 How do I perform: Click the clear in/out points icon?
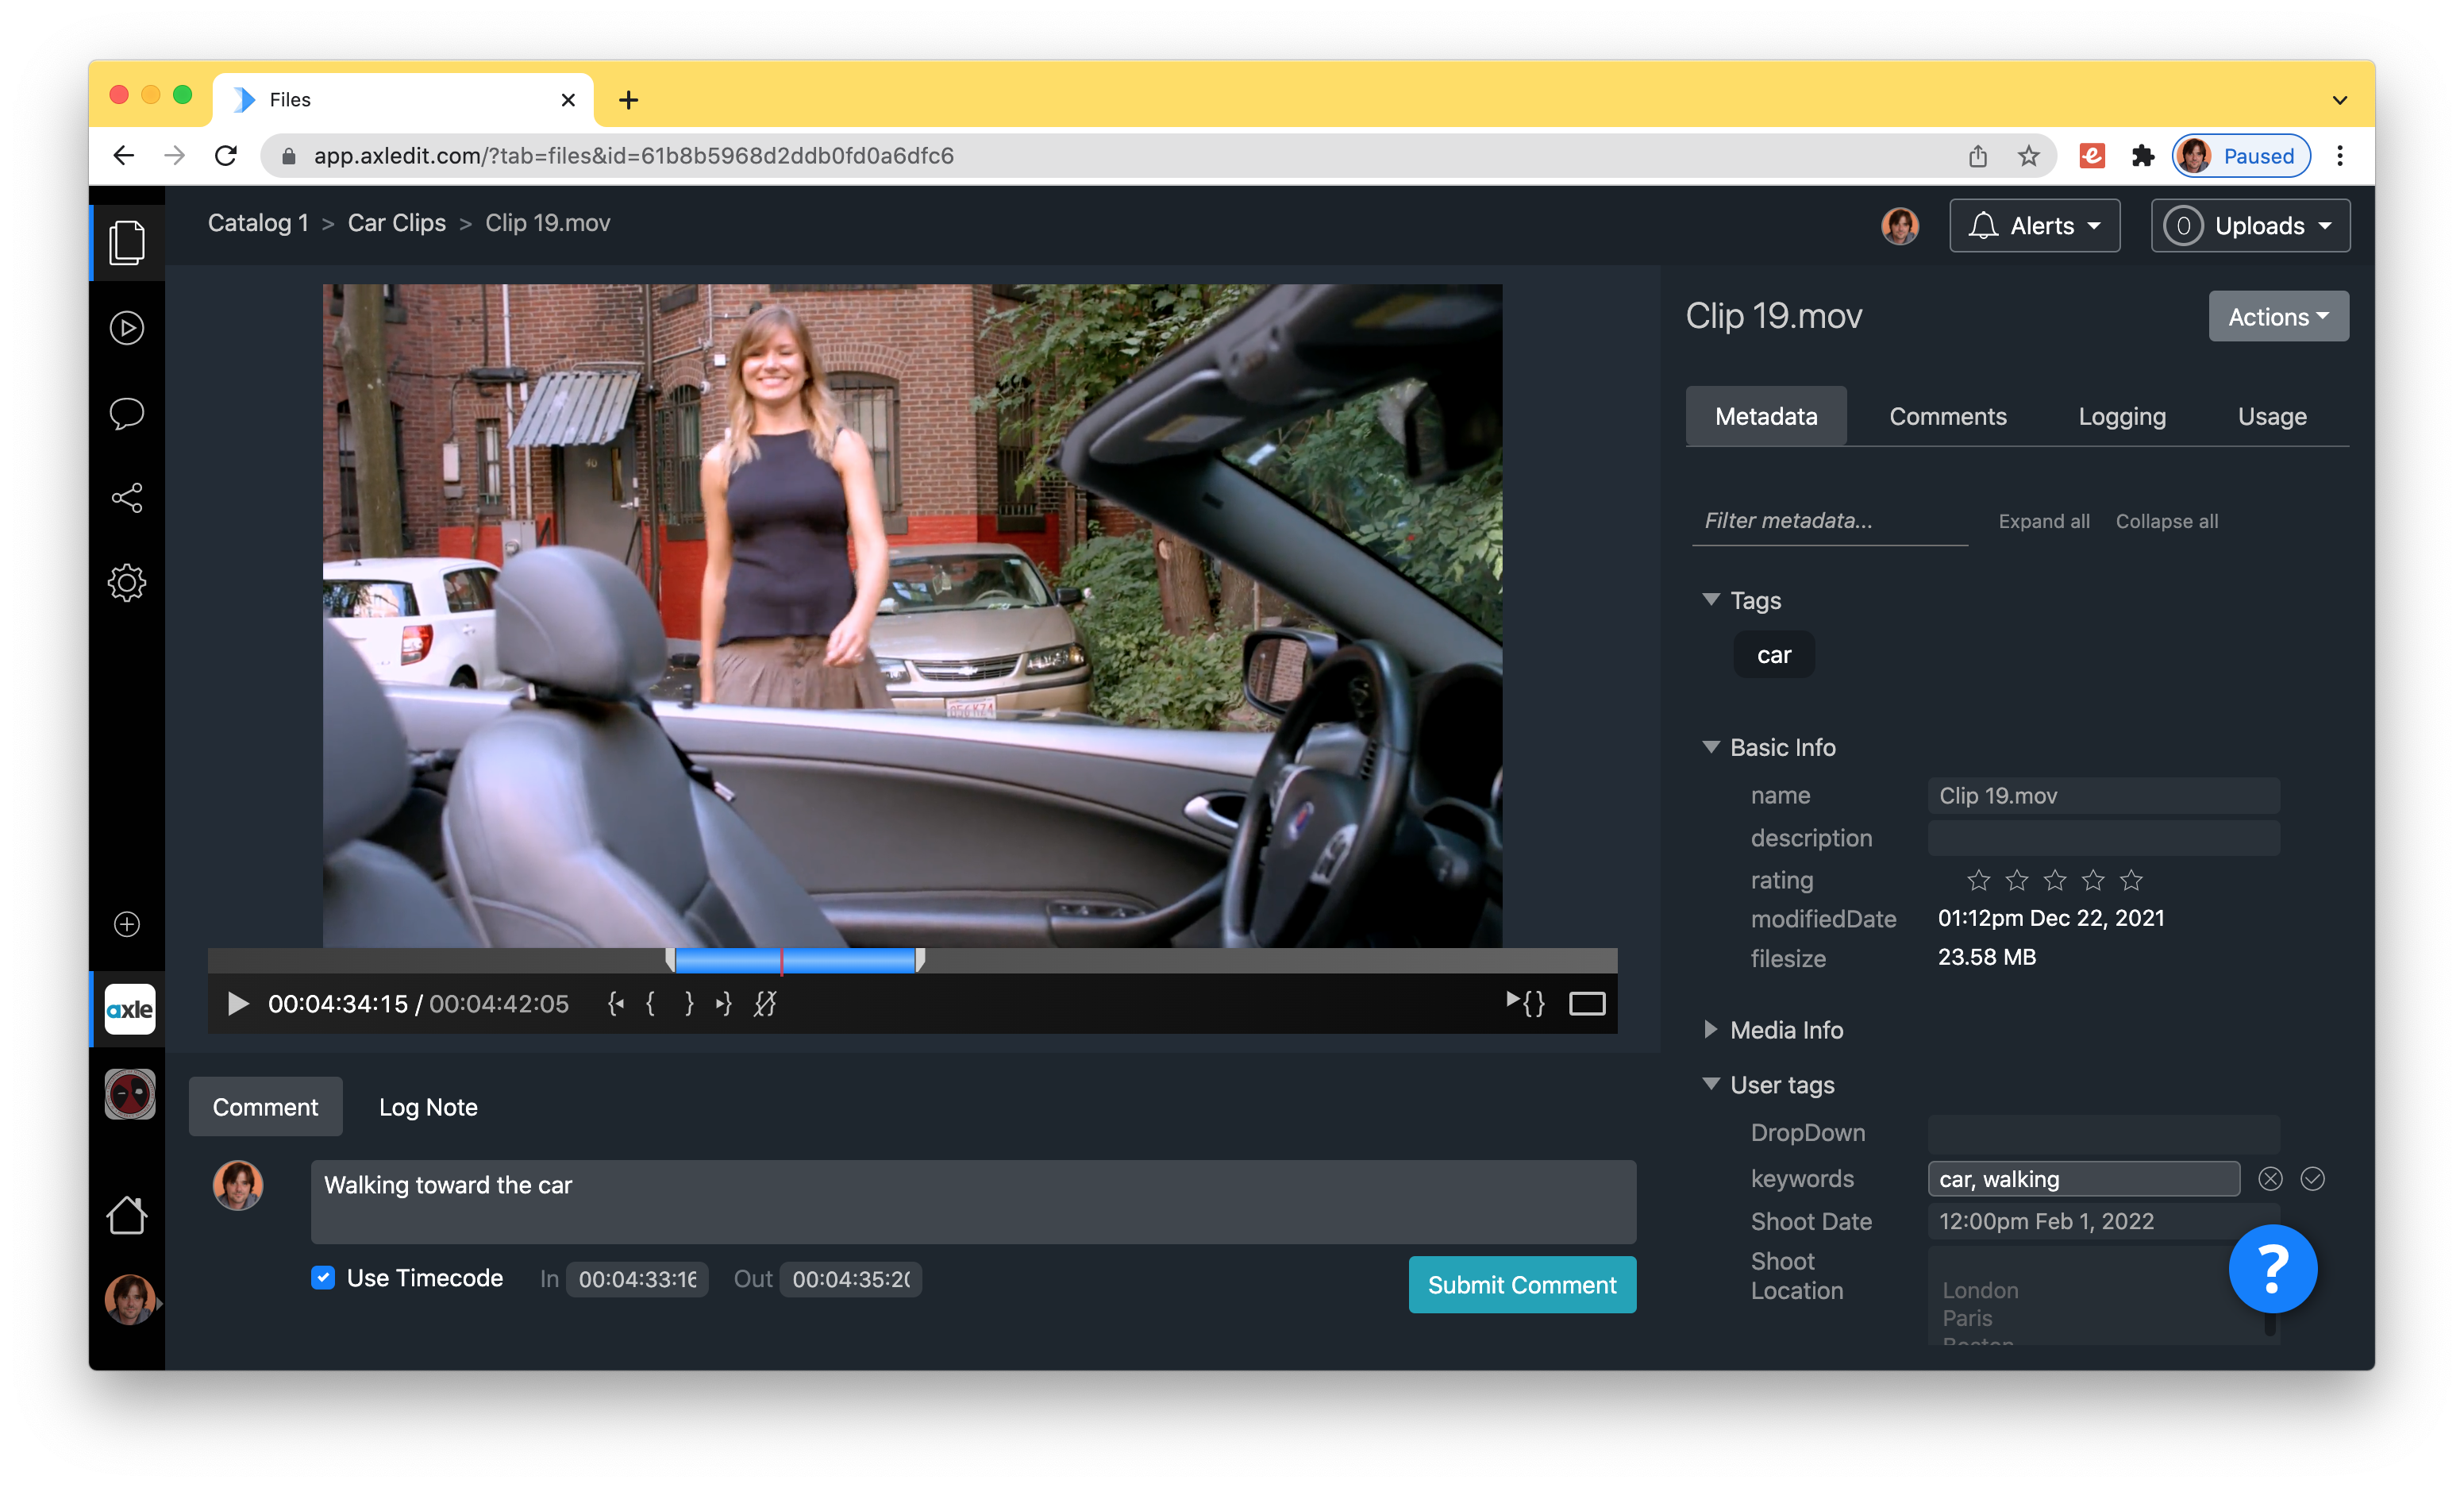[765, 1003]
